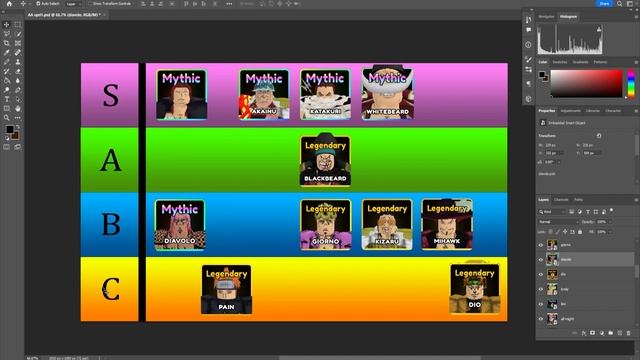Click the open document tab title
This screenshot has width=640, height=360.
coord(64,15)
